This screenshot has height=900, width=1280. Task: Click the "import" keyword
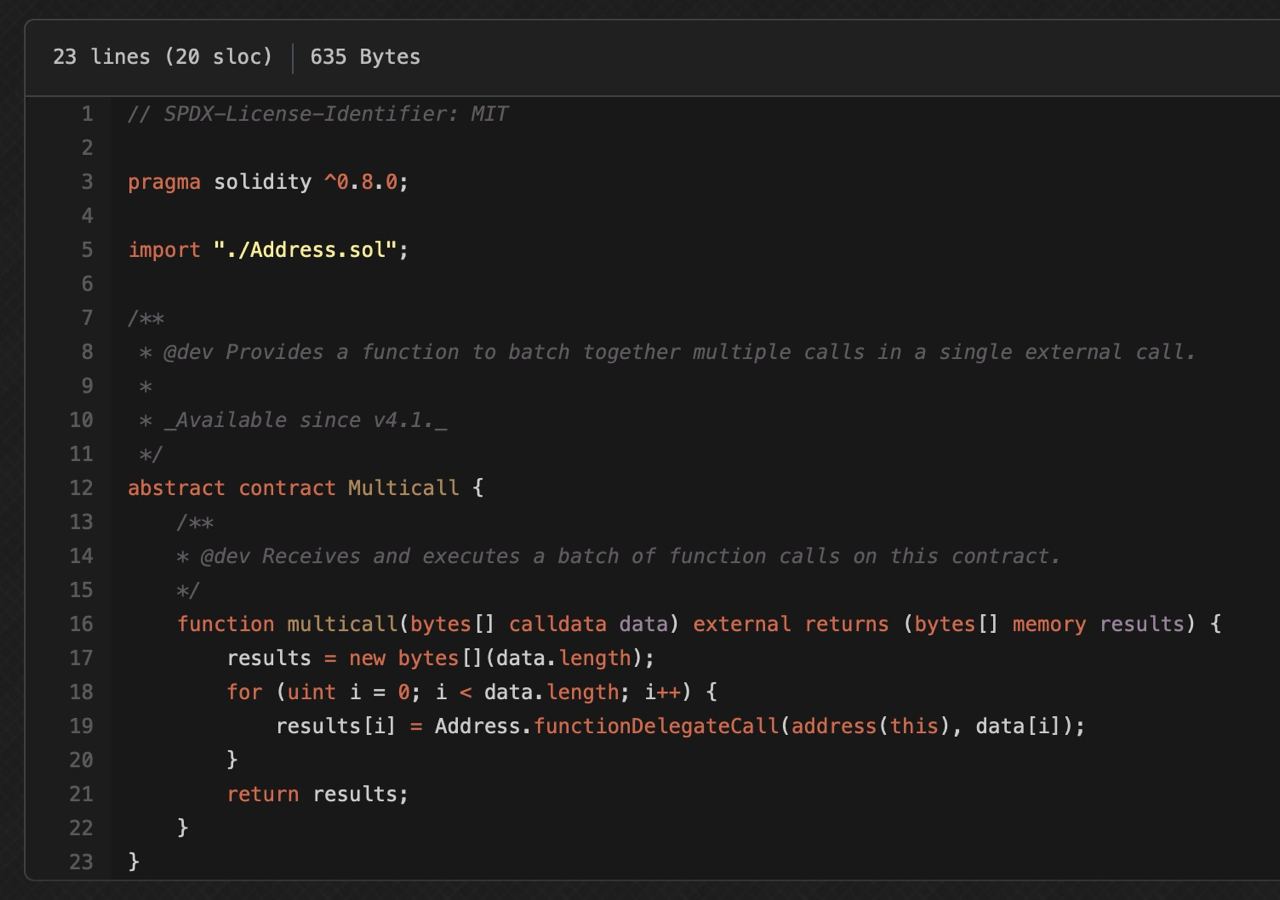point(164,250)
